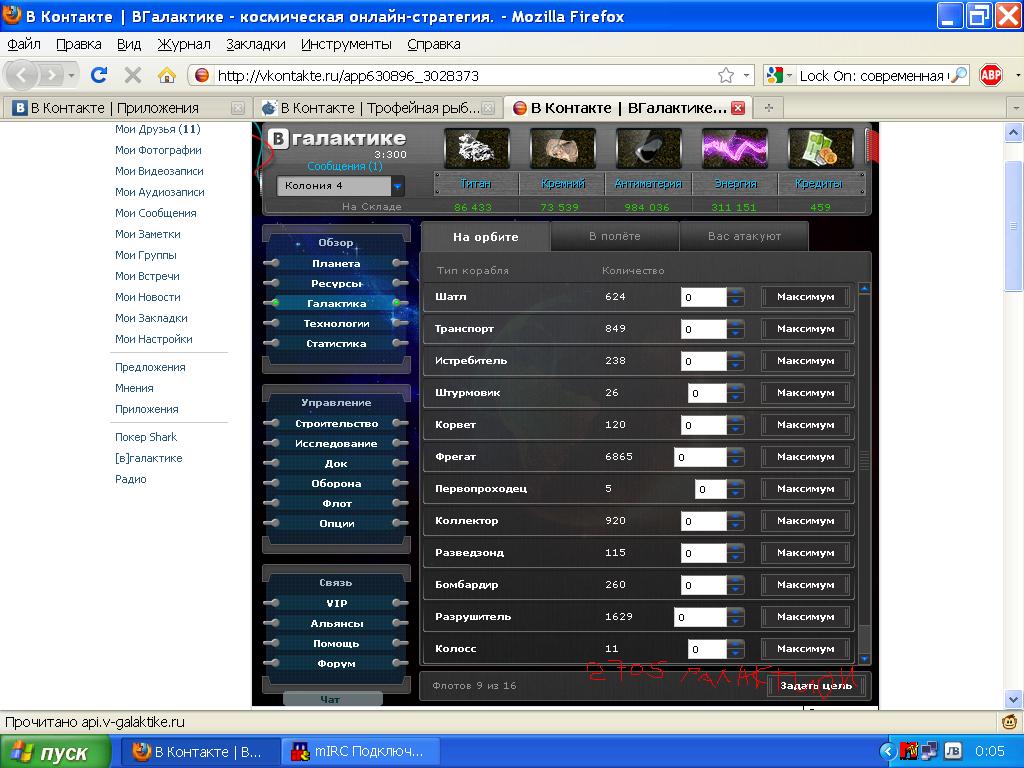Image resolution: width=1024 pixels, height=768 pixels.
Task: Open Сообщения (1) link
Action: tap(345, 167)
